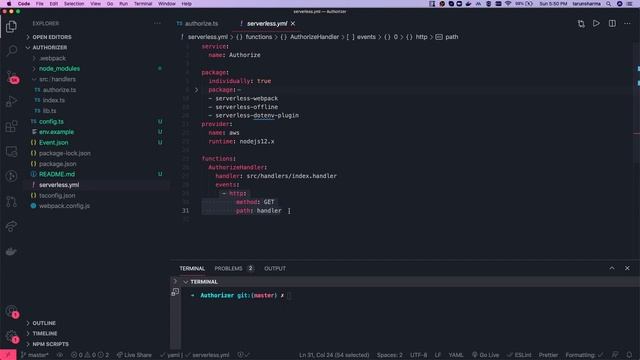Open Event.json in the explorer
Viewport: 640px width, 360px height.
click(x=53, y=142)
